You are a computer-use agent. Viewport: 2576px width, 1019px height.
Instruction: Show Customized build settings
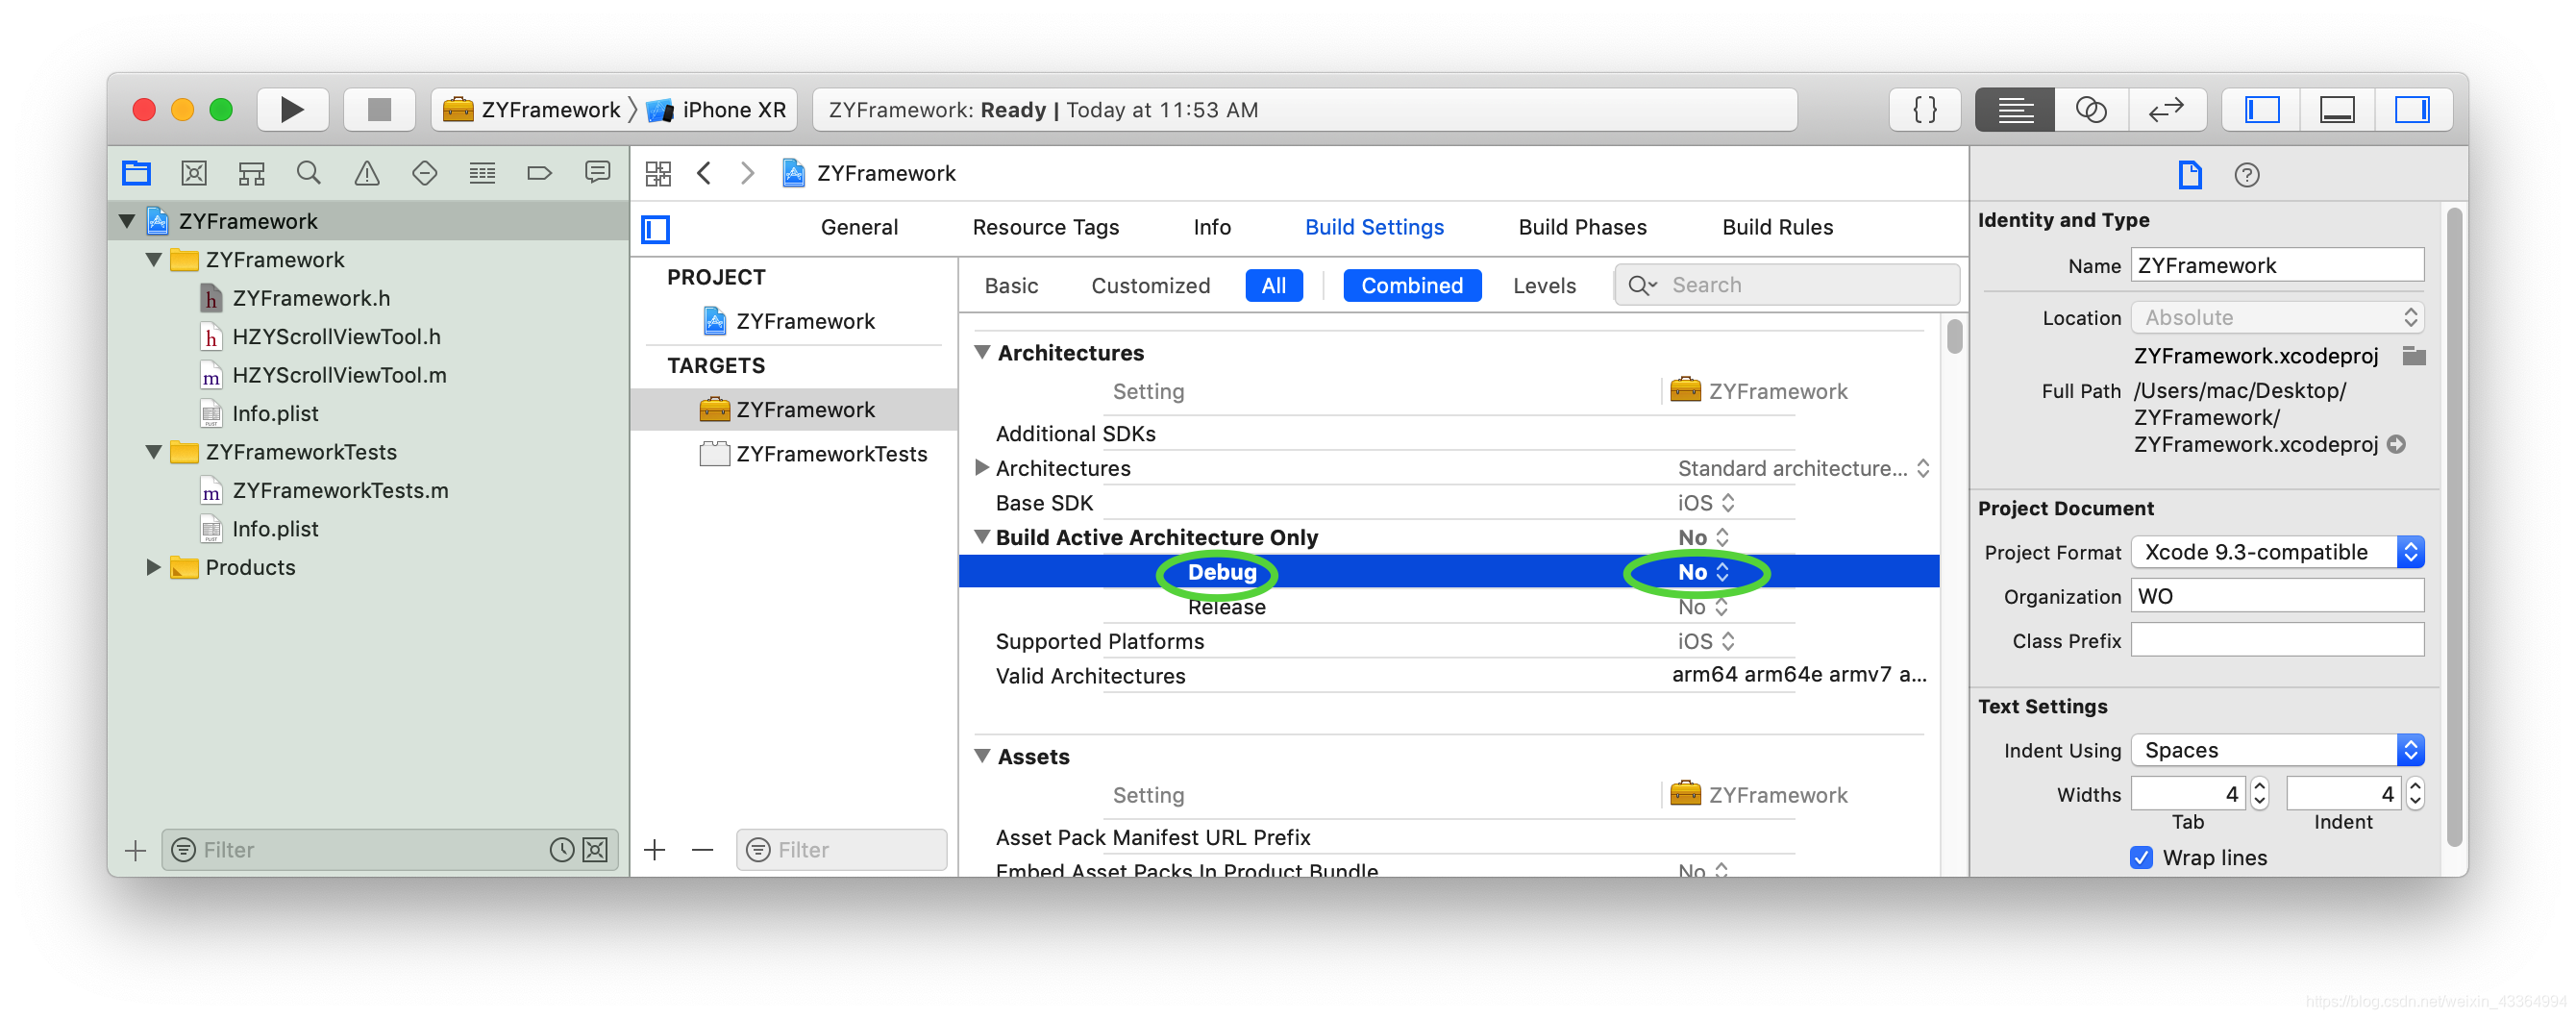pos(1150,286)
